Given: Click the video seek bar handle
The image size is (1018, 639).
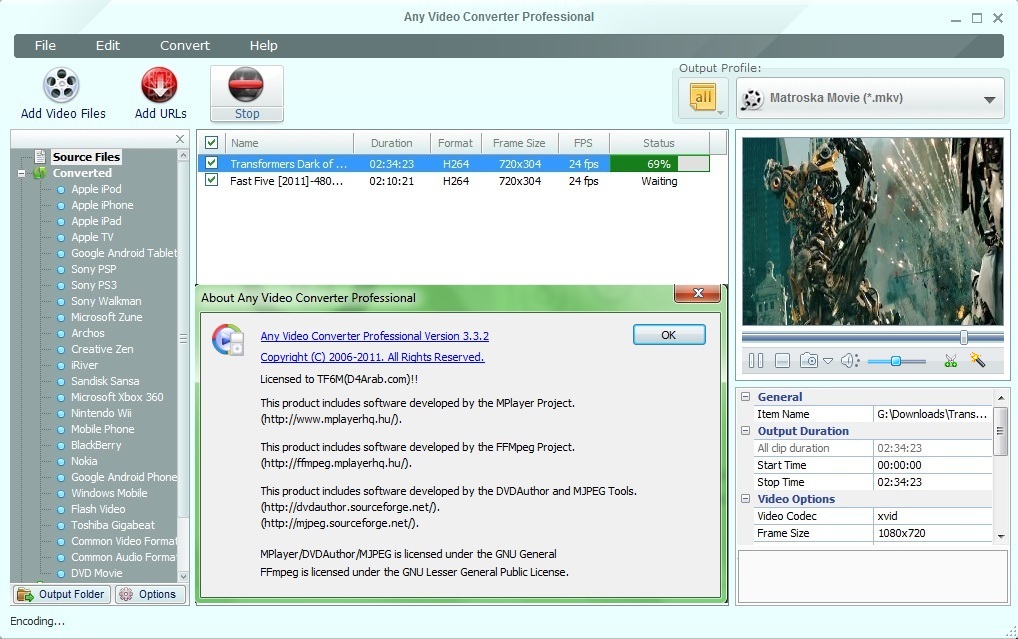Looking at the screenshot, I should [964, 337].
